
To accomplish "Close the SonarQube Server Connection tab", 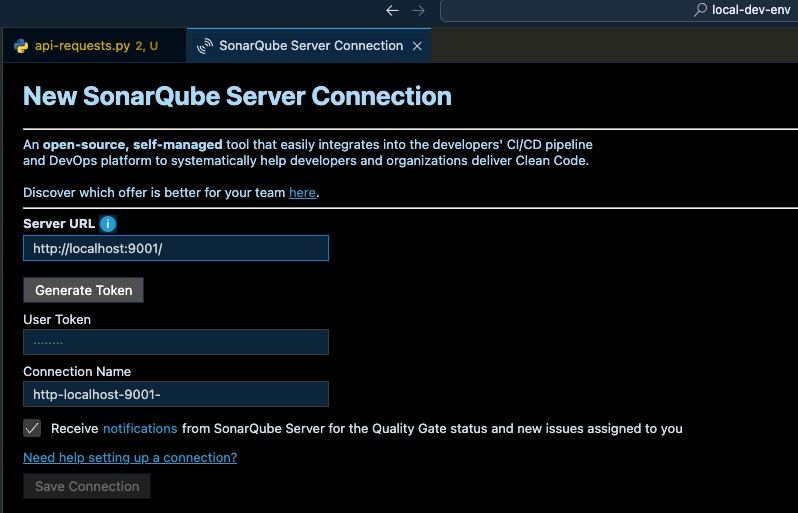I will pos(417,46).
